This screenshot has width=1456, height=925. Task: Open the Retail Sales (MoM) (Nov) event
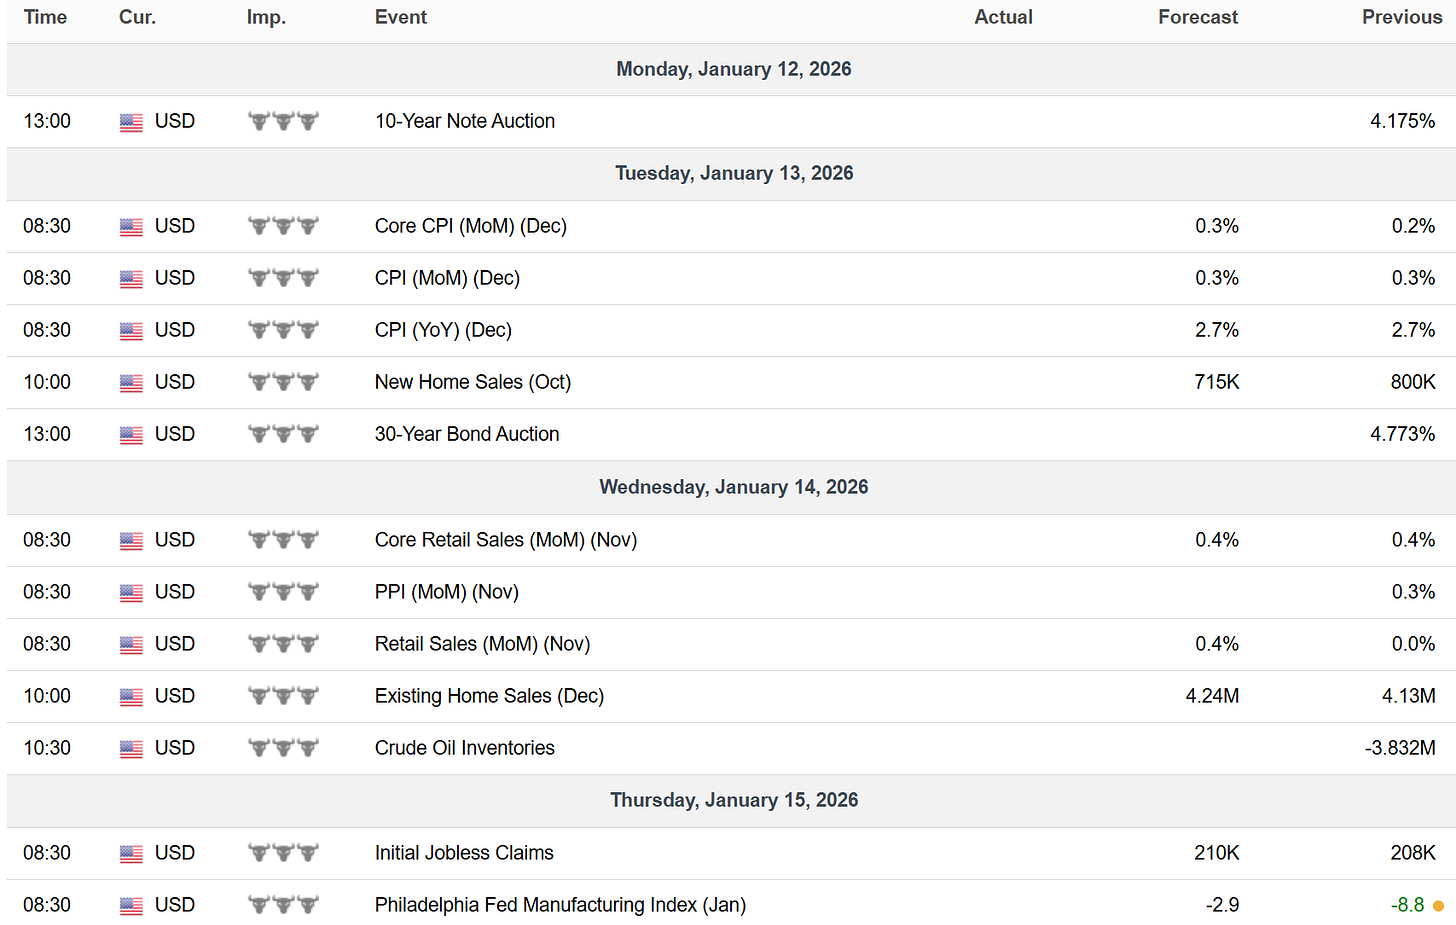482,644
